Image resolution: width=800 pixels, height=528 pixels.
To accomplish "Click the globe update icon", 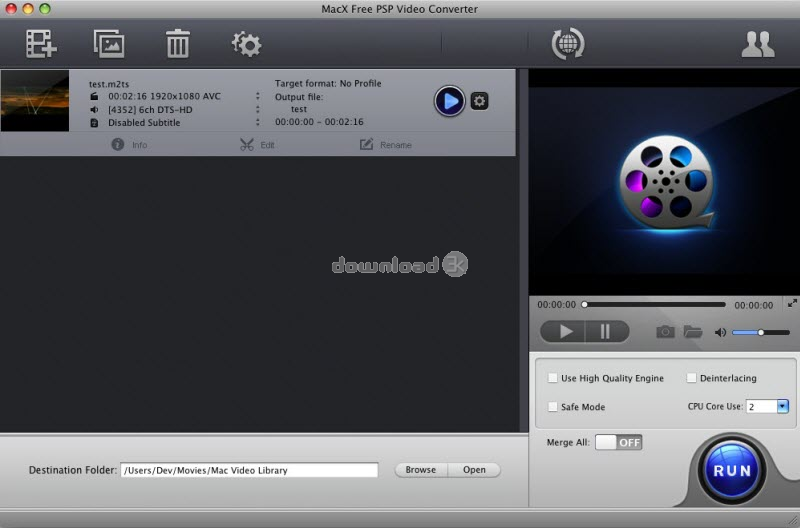I will click(x=568, y=43).
